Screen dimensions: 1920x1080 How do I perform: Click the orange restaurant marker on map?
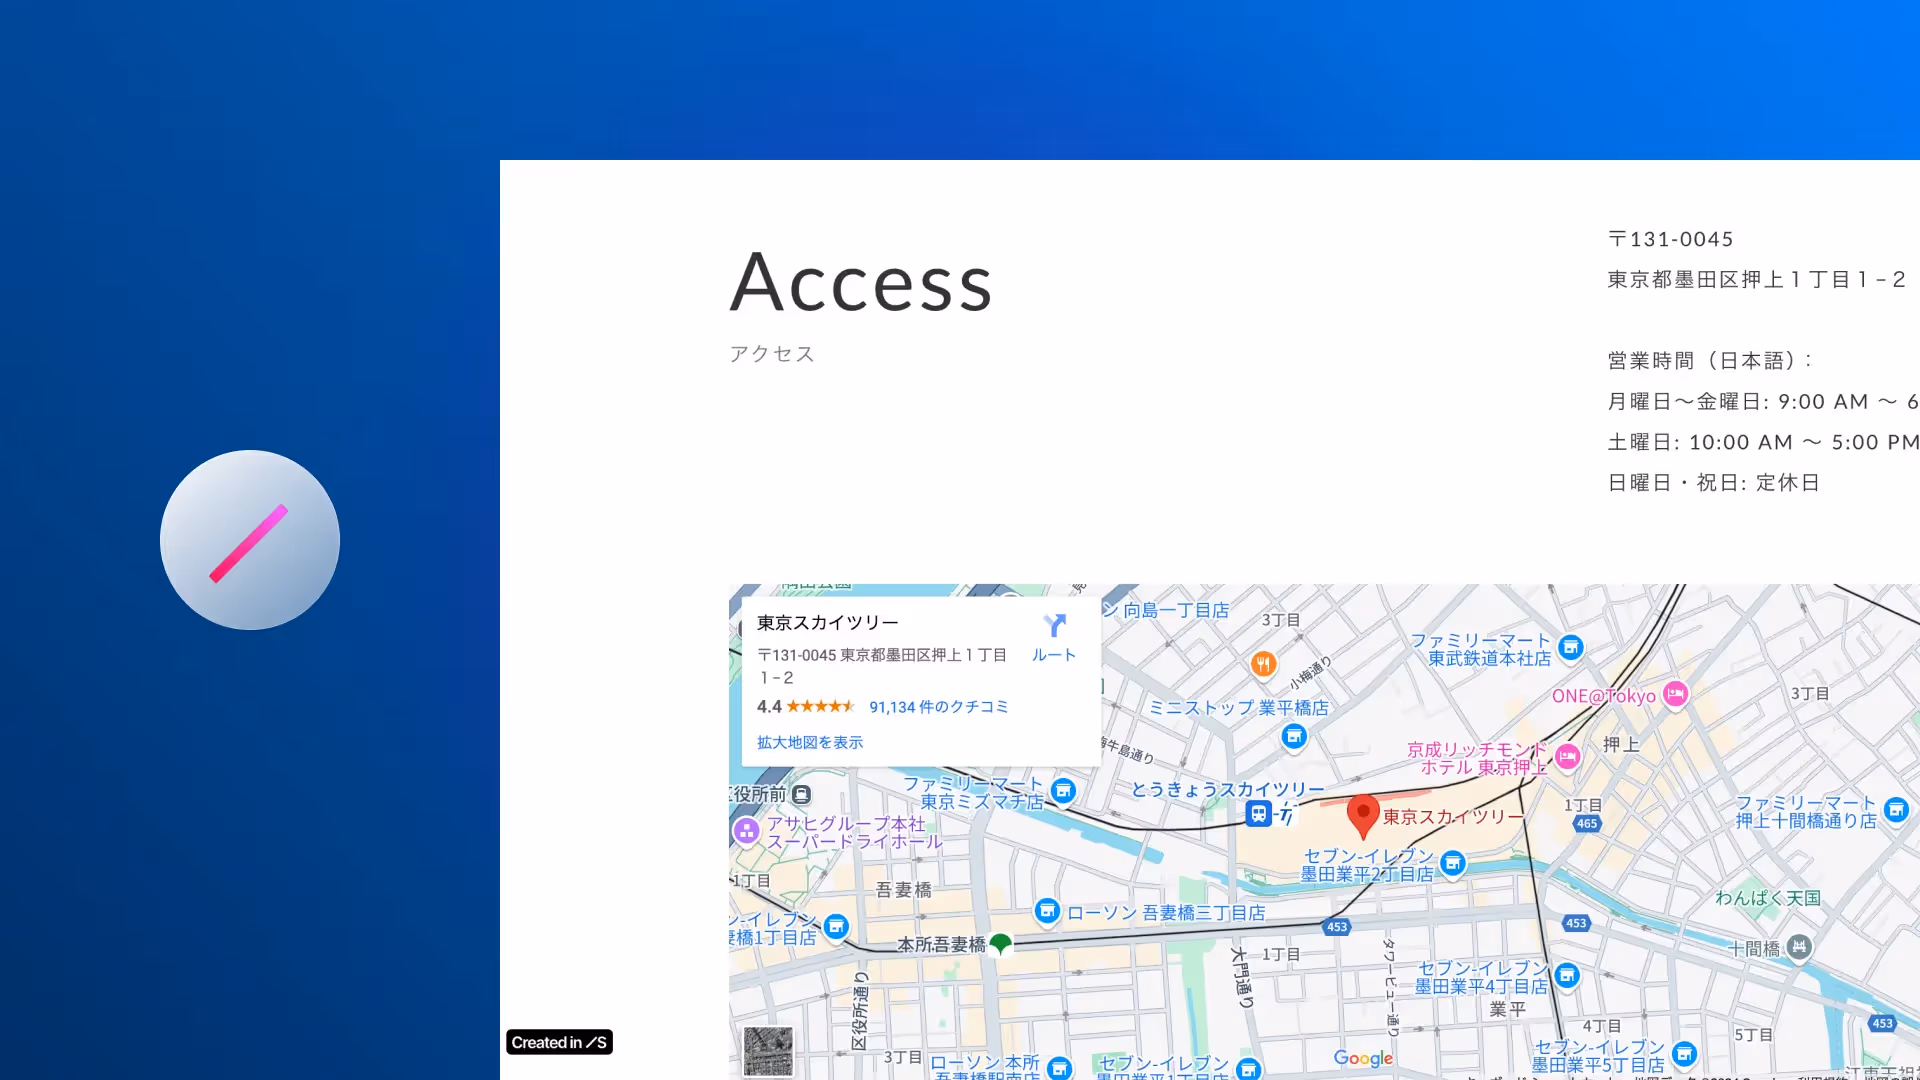(x=1263, y=663)
